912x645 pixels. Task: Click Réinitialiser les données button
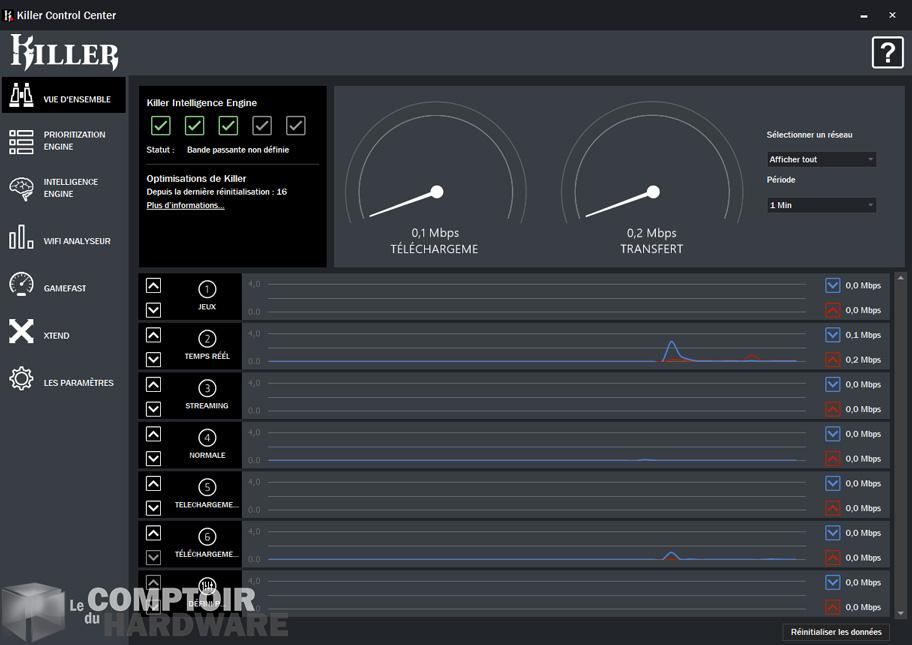[836, 632]
